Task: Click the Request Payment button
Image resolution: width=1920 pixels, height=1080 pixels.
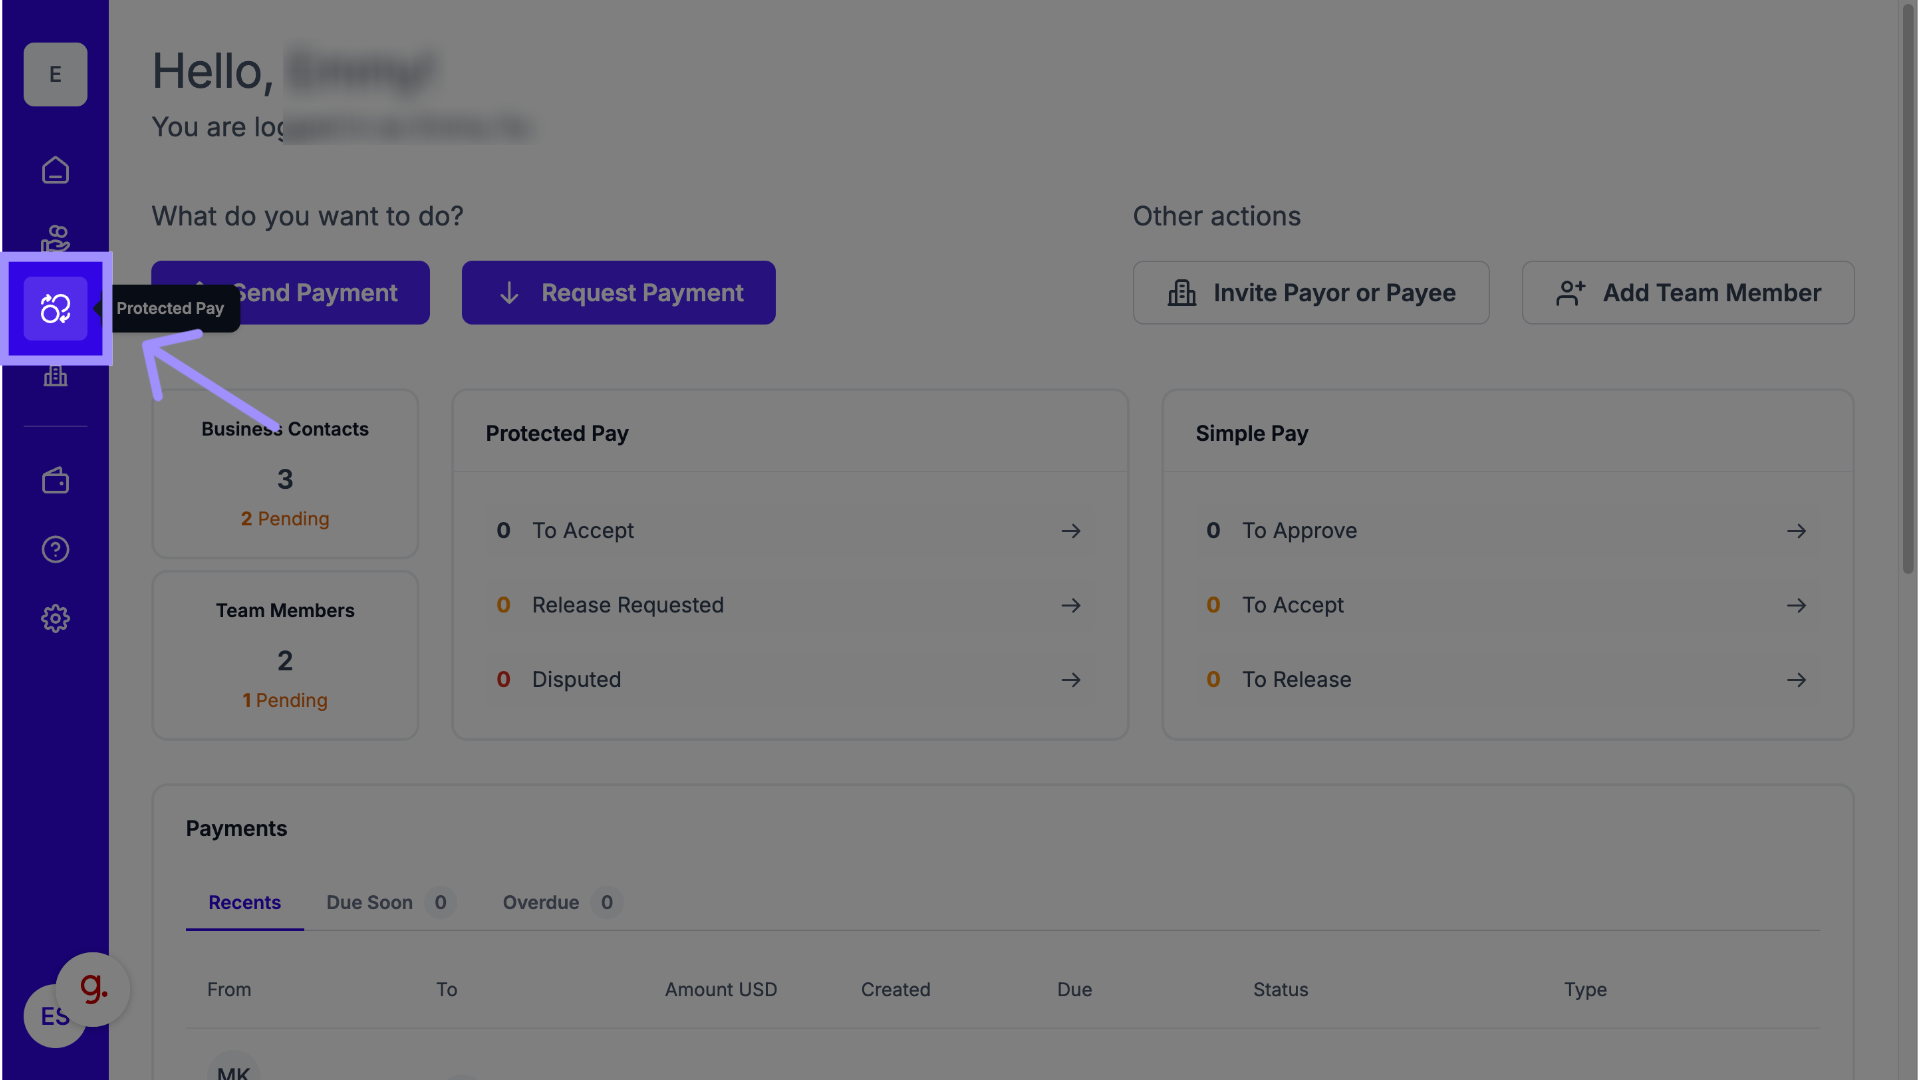Action: click(x=618, y=293)
